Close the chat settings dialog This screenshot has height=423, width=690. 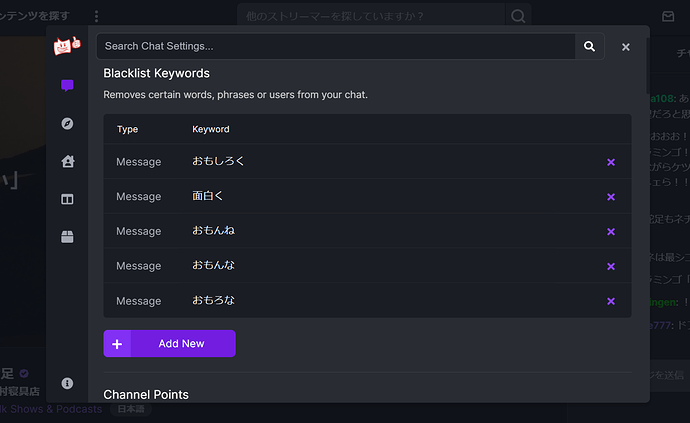625,47
